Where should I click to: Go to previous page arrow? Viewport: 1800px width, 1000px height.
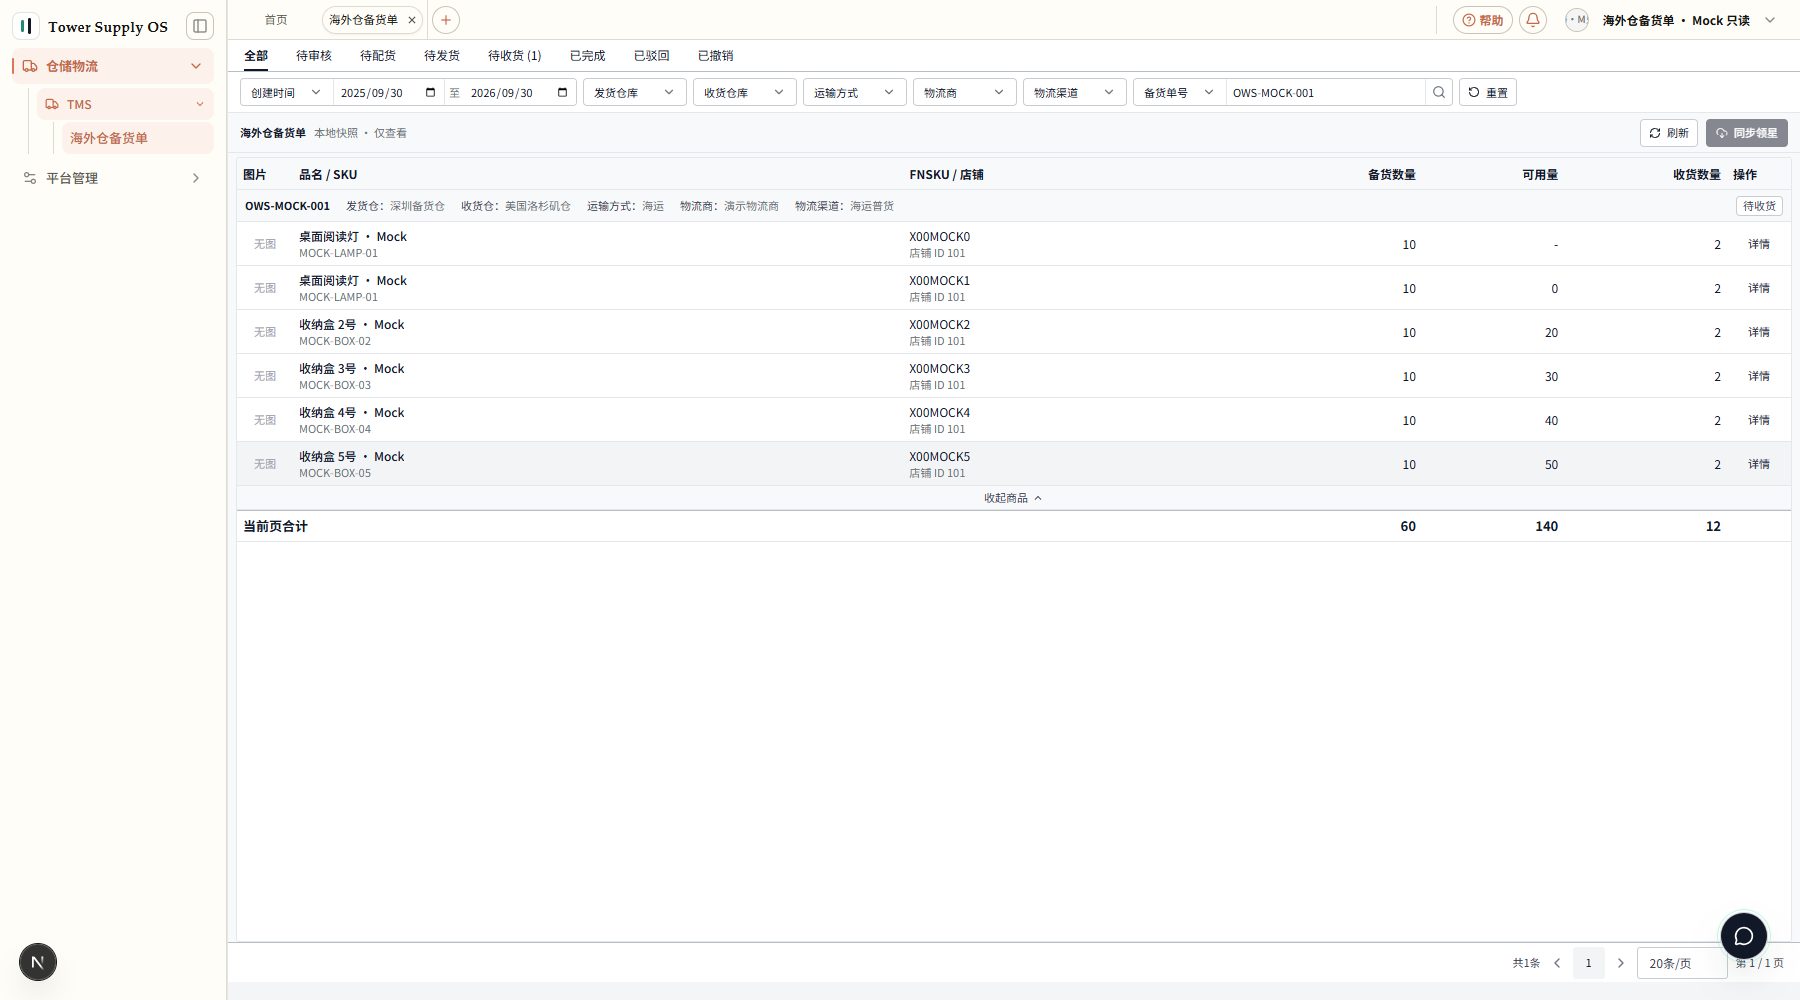1557,963
